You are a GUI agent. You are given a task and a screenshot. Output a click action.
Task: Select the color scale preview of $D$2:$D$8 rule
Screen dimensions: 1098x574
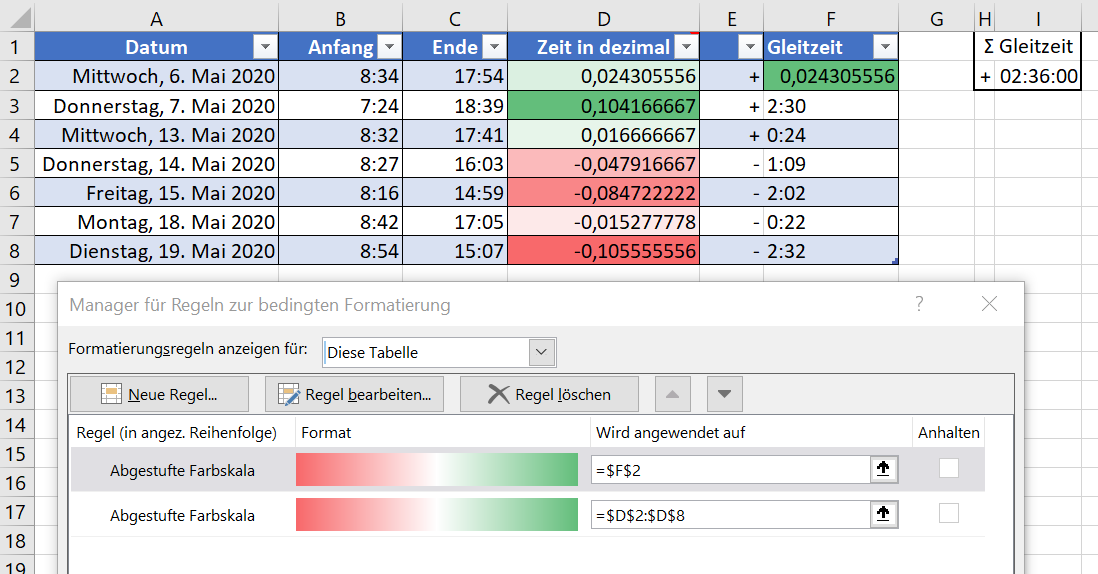437,514
